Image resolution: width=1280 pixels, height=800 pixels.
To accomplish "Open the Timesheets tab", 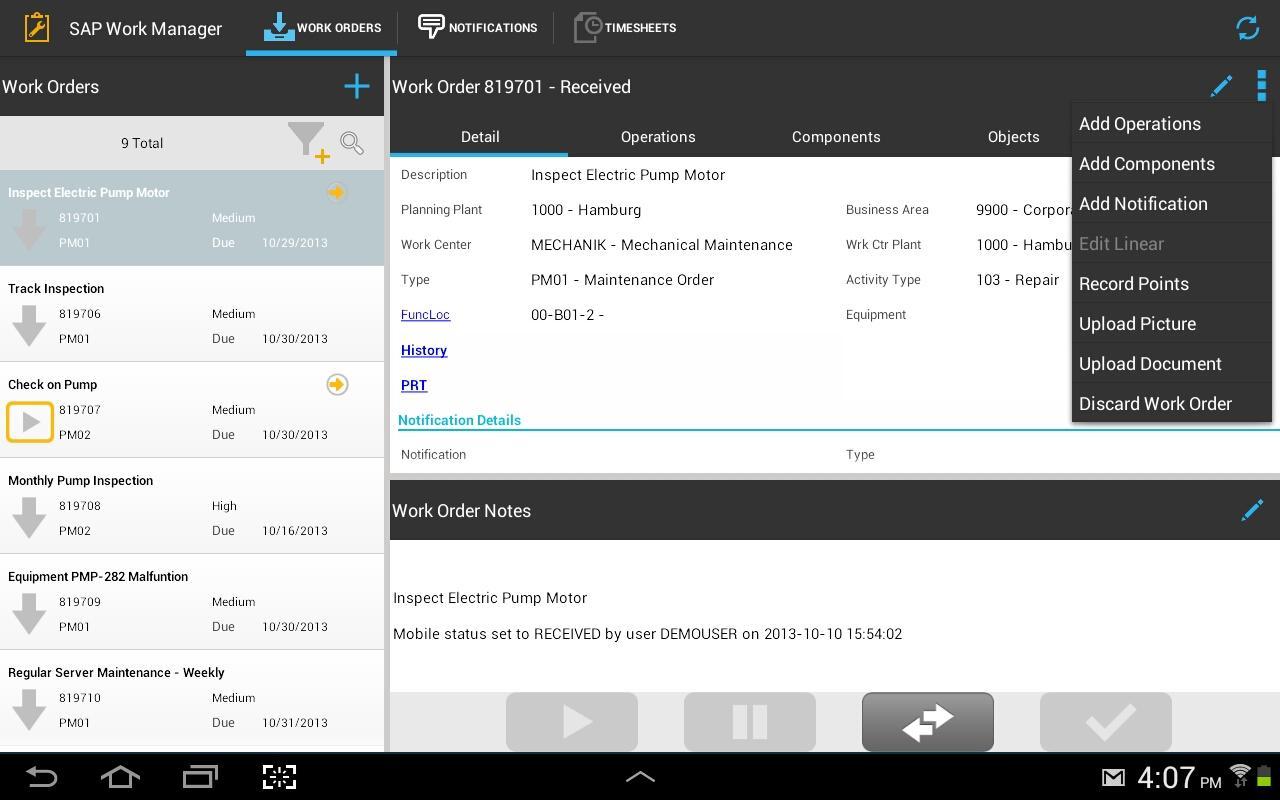I will click(x=625, y=27).
